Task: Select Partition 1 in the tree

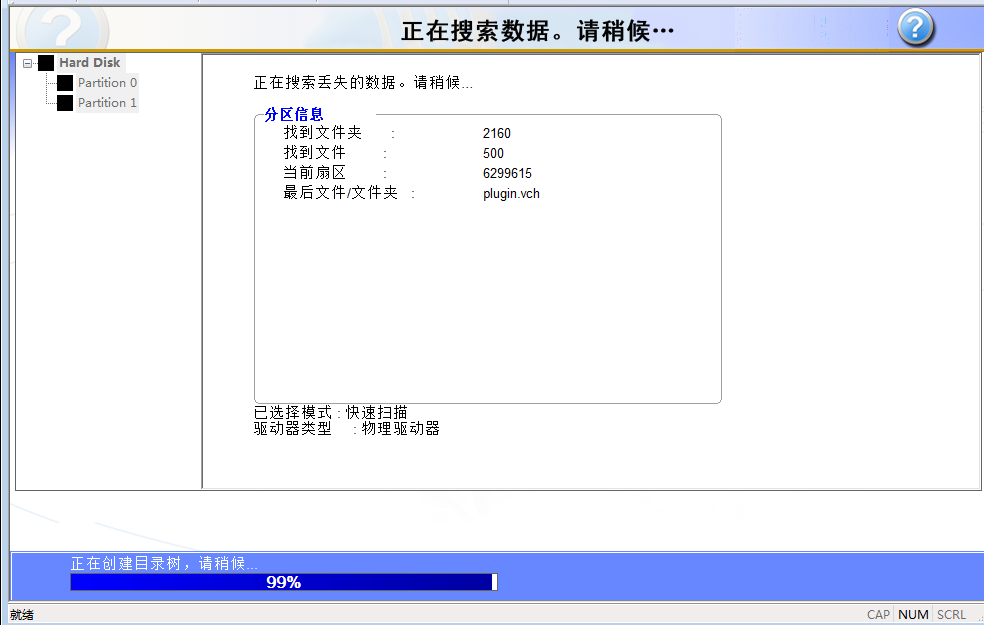Action: [107, 103]
